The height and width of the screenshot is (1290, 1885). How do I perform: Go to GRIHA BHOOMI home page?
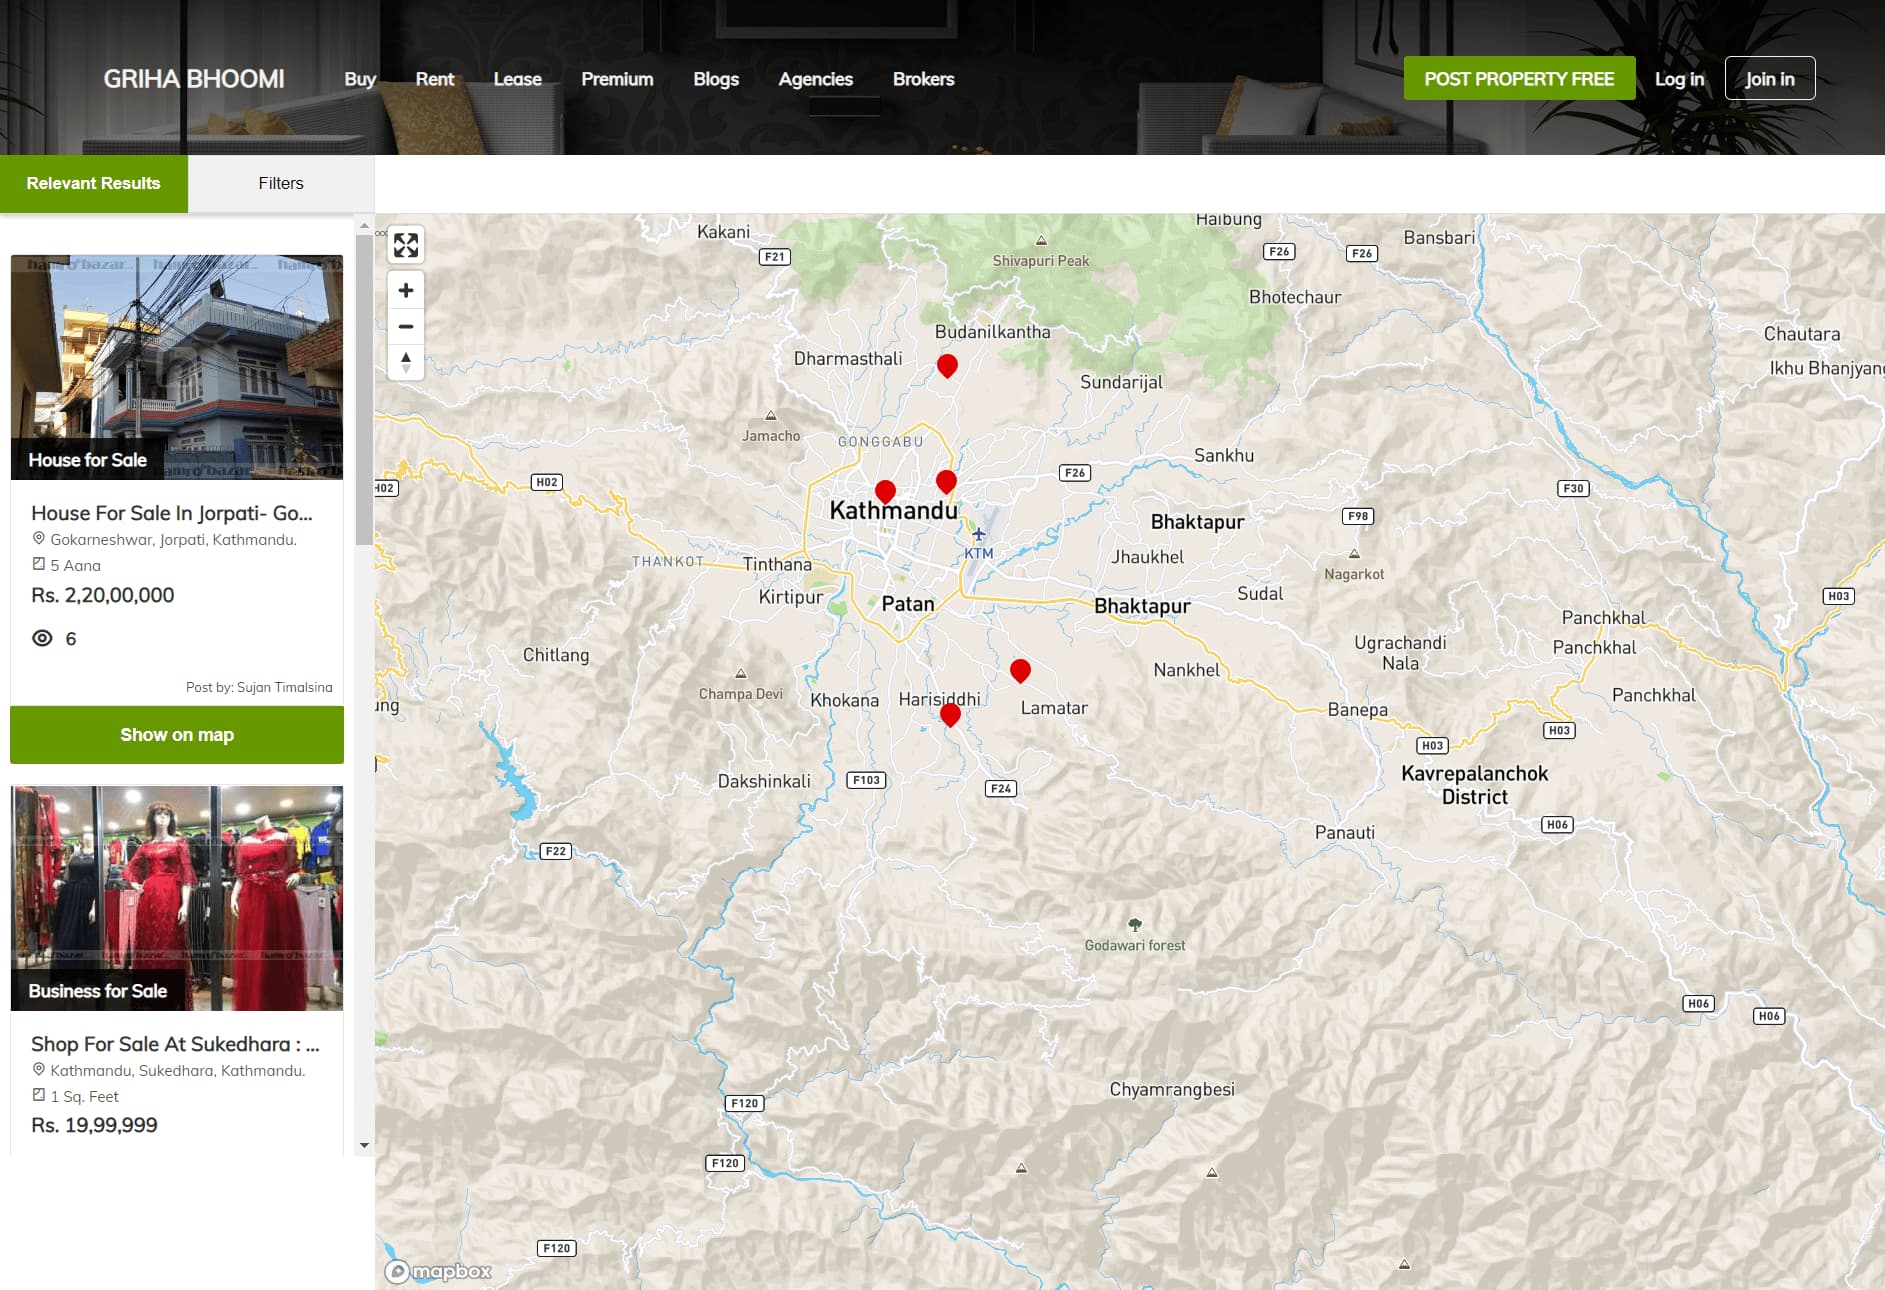coord(194,79)
